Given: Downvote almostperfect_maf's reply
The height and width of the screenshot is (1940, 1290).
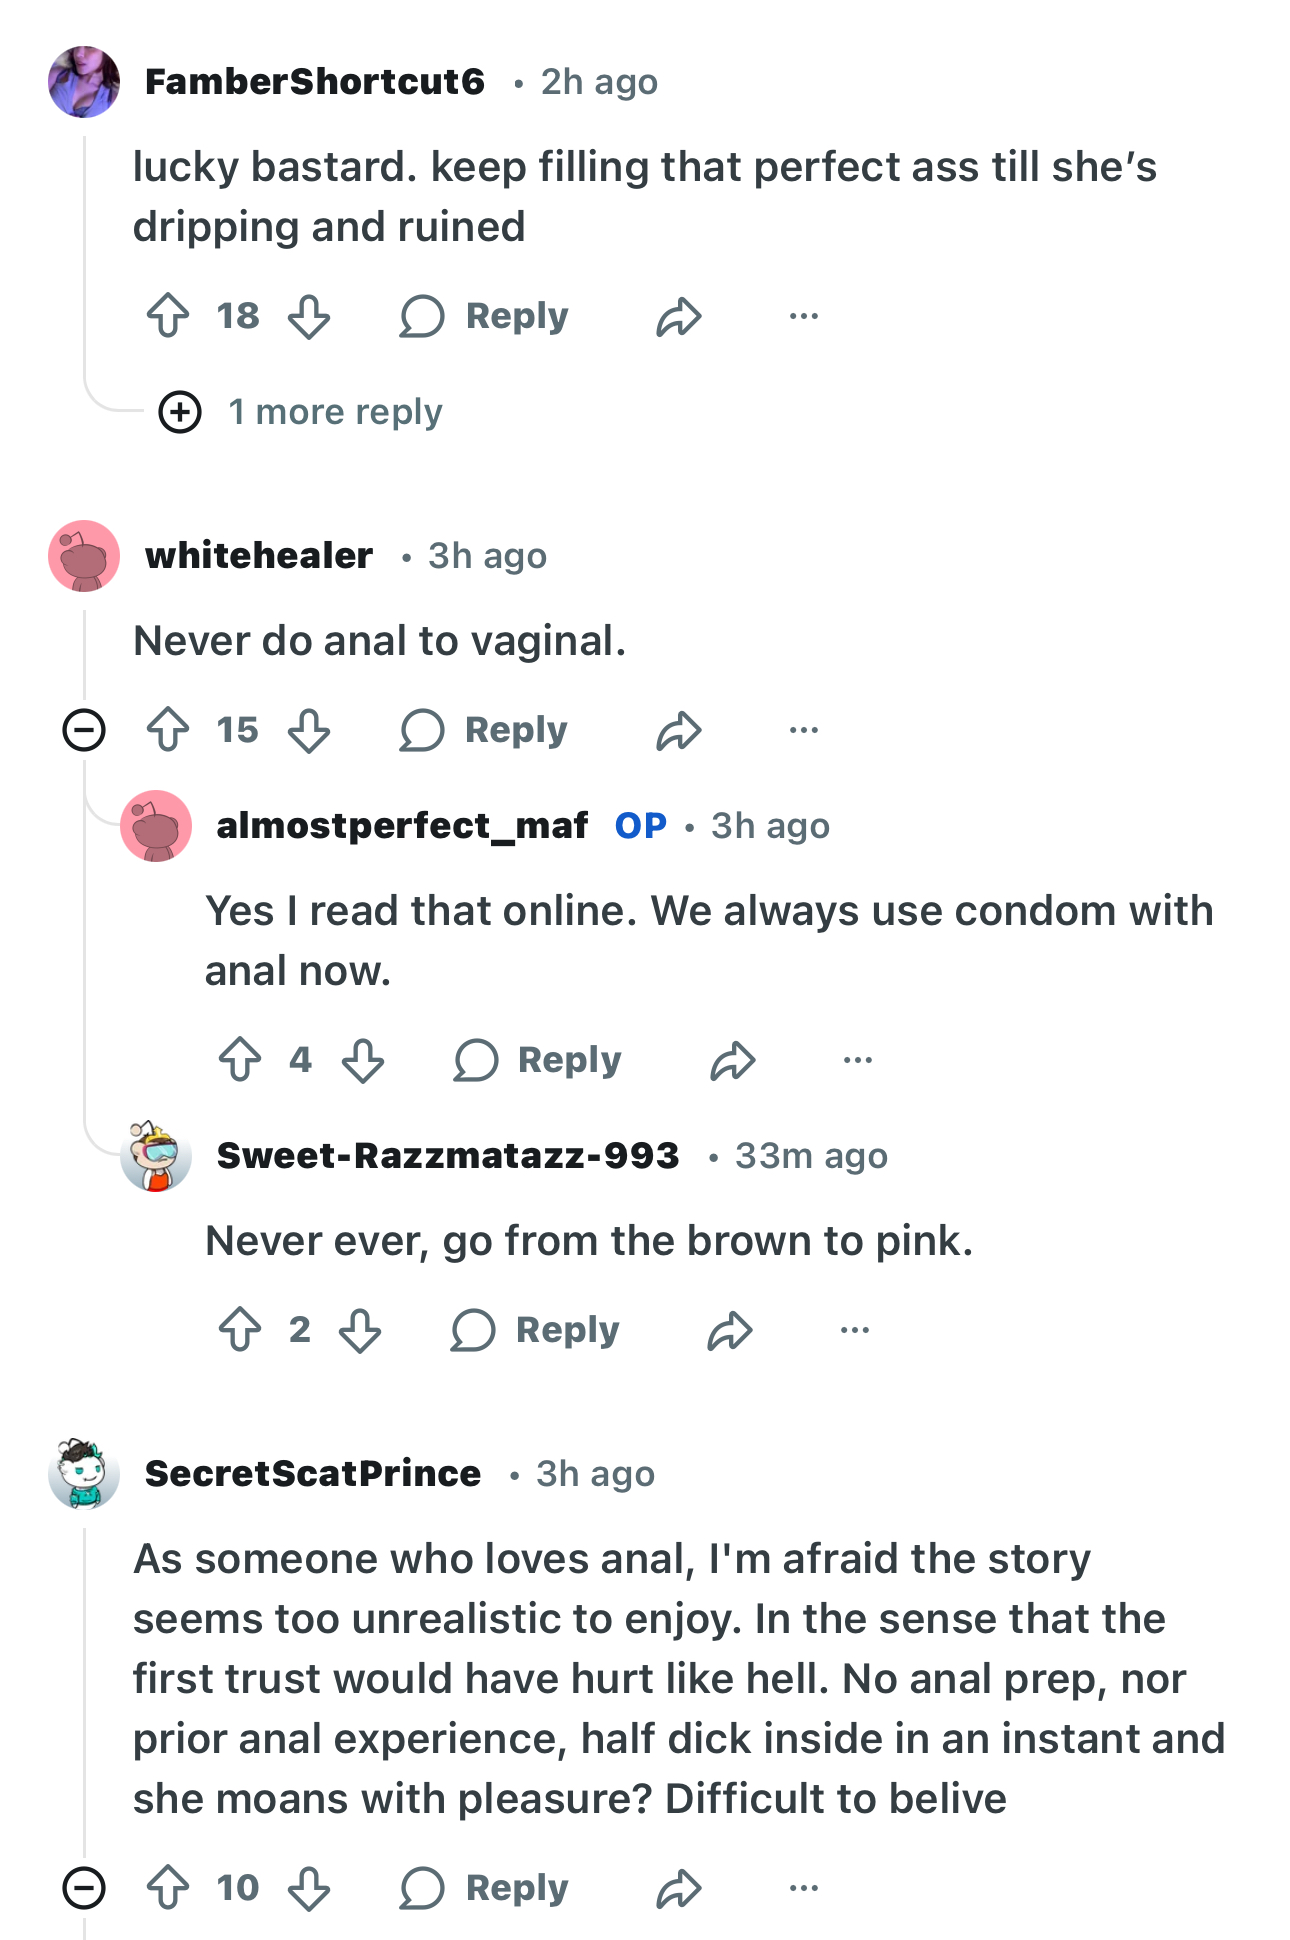Looking at the screenshot, I should point(362,1060).
